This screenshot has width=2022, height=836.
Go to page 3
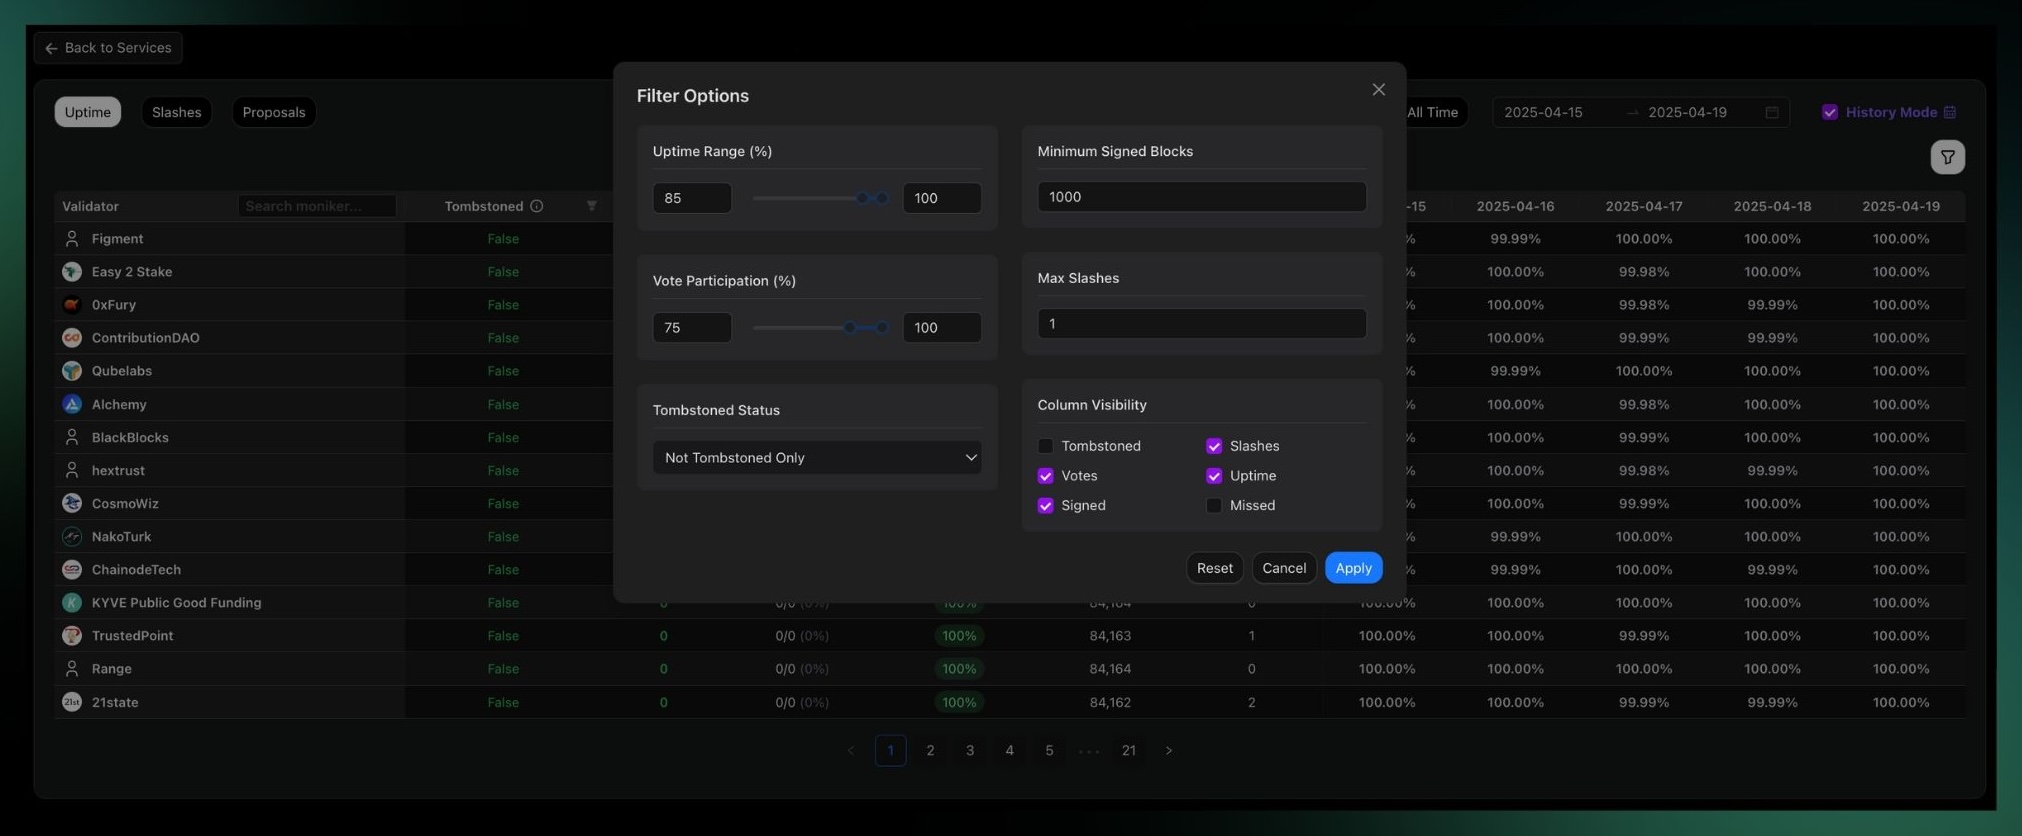coord(970,750)
